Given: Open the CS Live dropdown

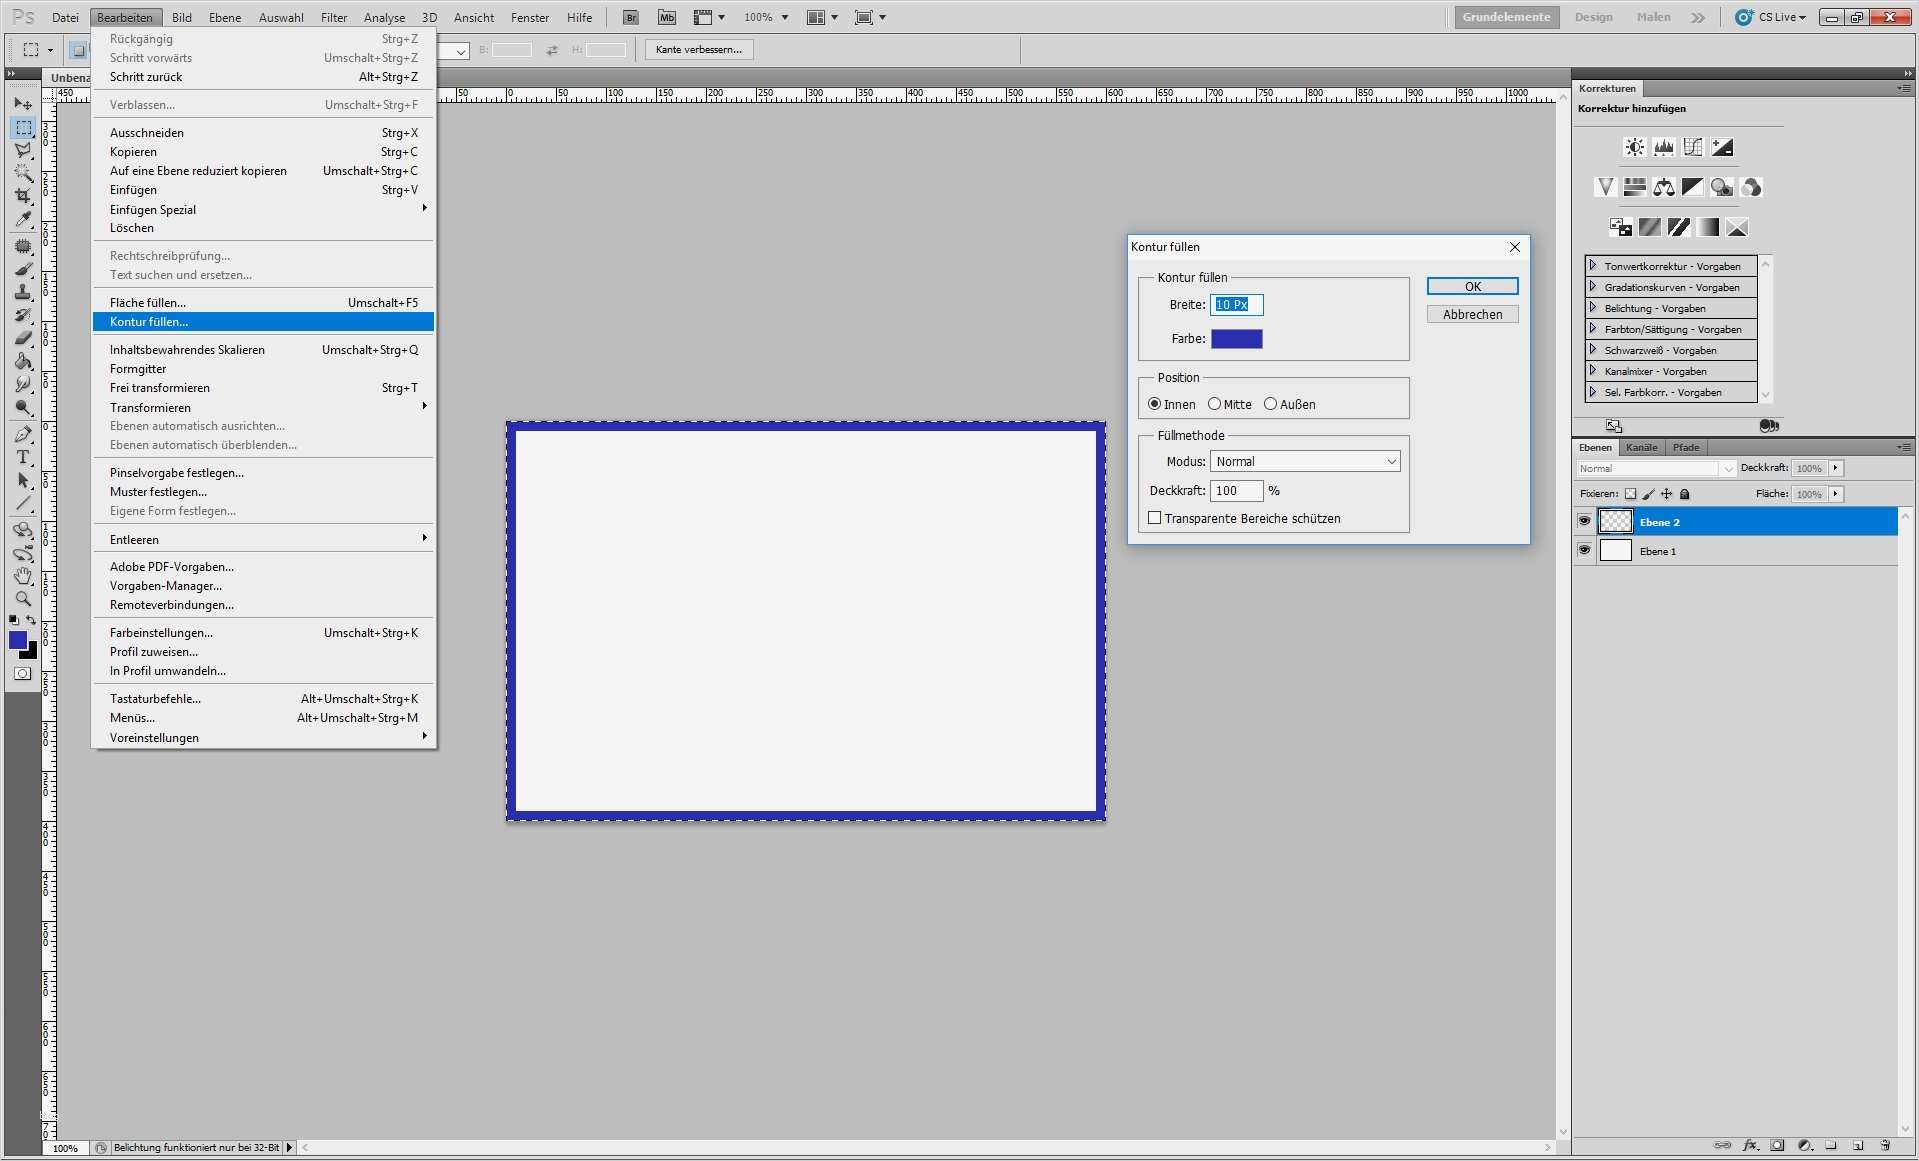Looking at the screenshot, I should click(x=1771, y=17).
